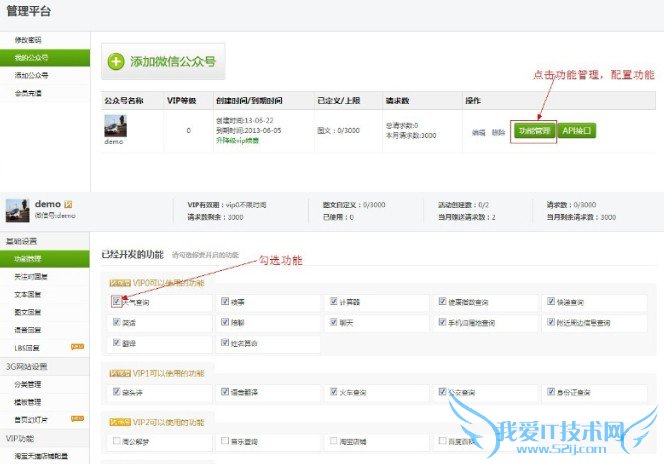Toggle the 快递查询 checkbox
Image resolution: width=664 pixels, height=464 pixels.
(551, 301)
